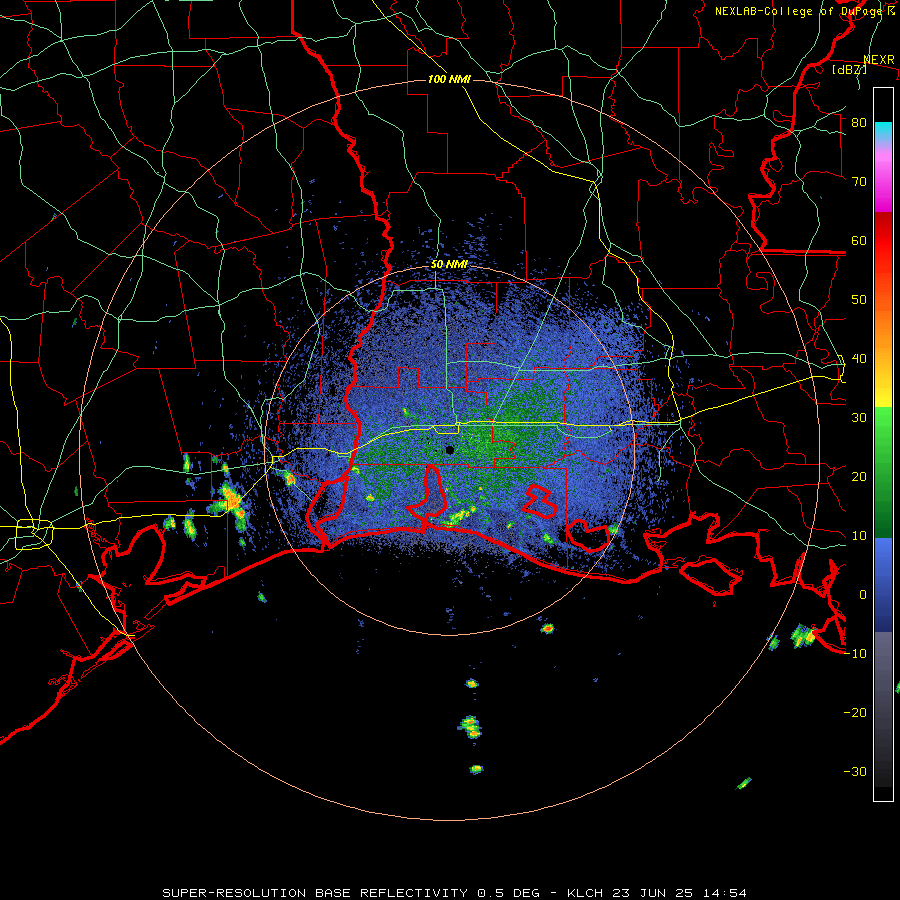Click the 50 NMI range ring label
Screen dimensions: 900x900
449,265
